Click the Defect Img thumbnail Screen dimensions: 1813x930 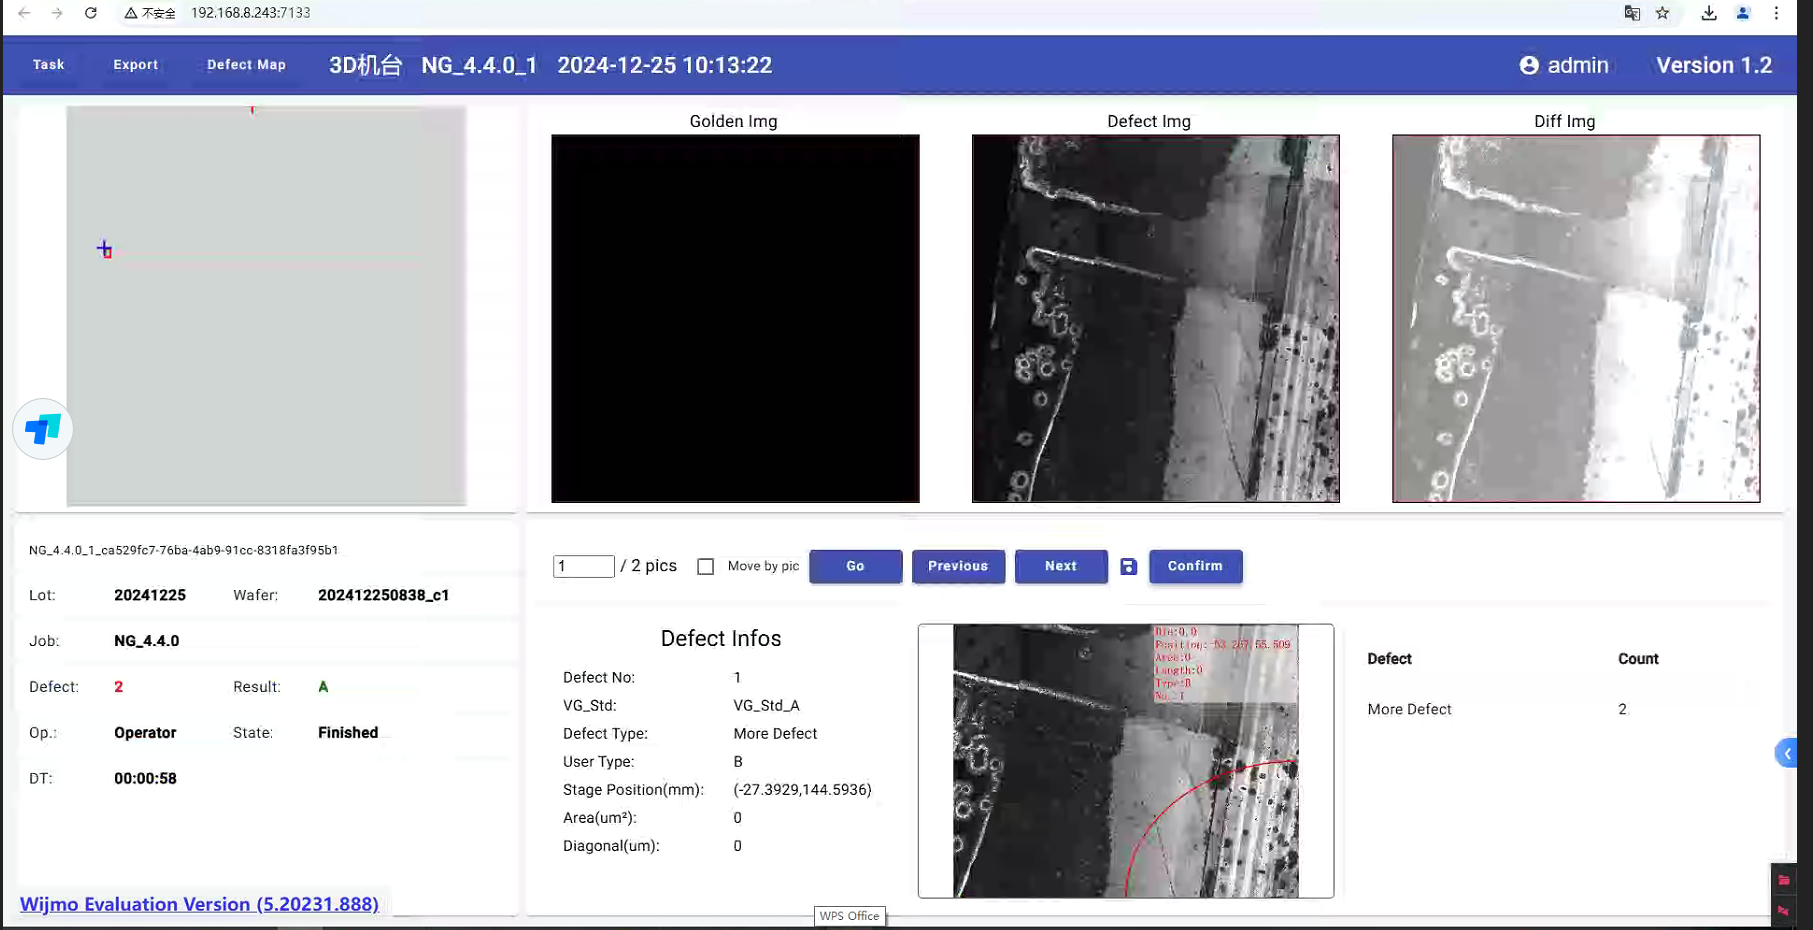point(1155,318)
